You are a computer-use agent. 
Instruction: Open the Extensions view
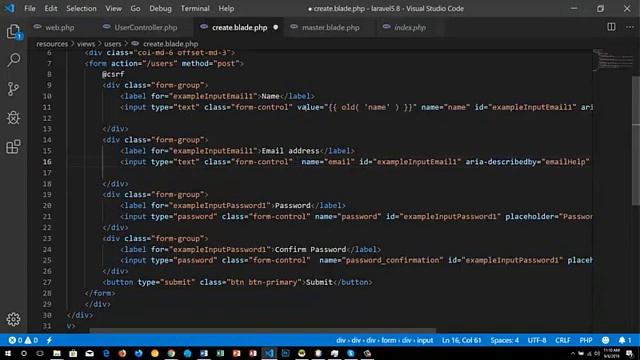pyautogui.click(x=13, y=147)
